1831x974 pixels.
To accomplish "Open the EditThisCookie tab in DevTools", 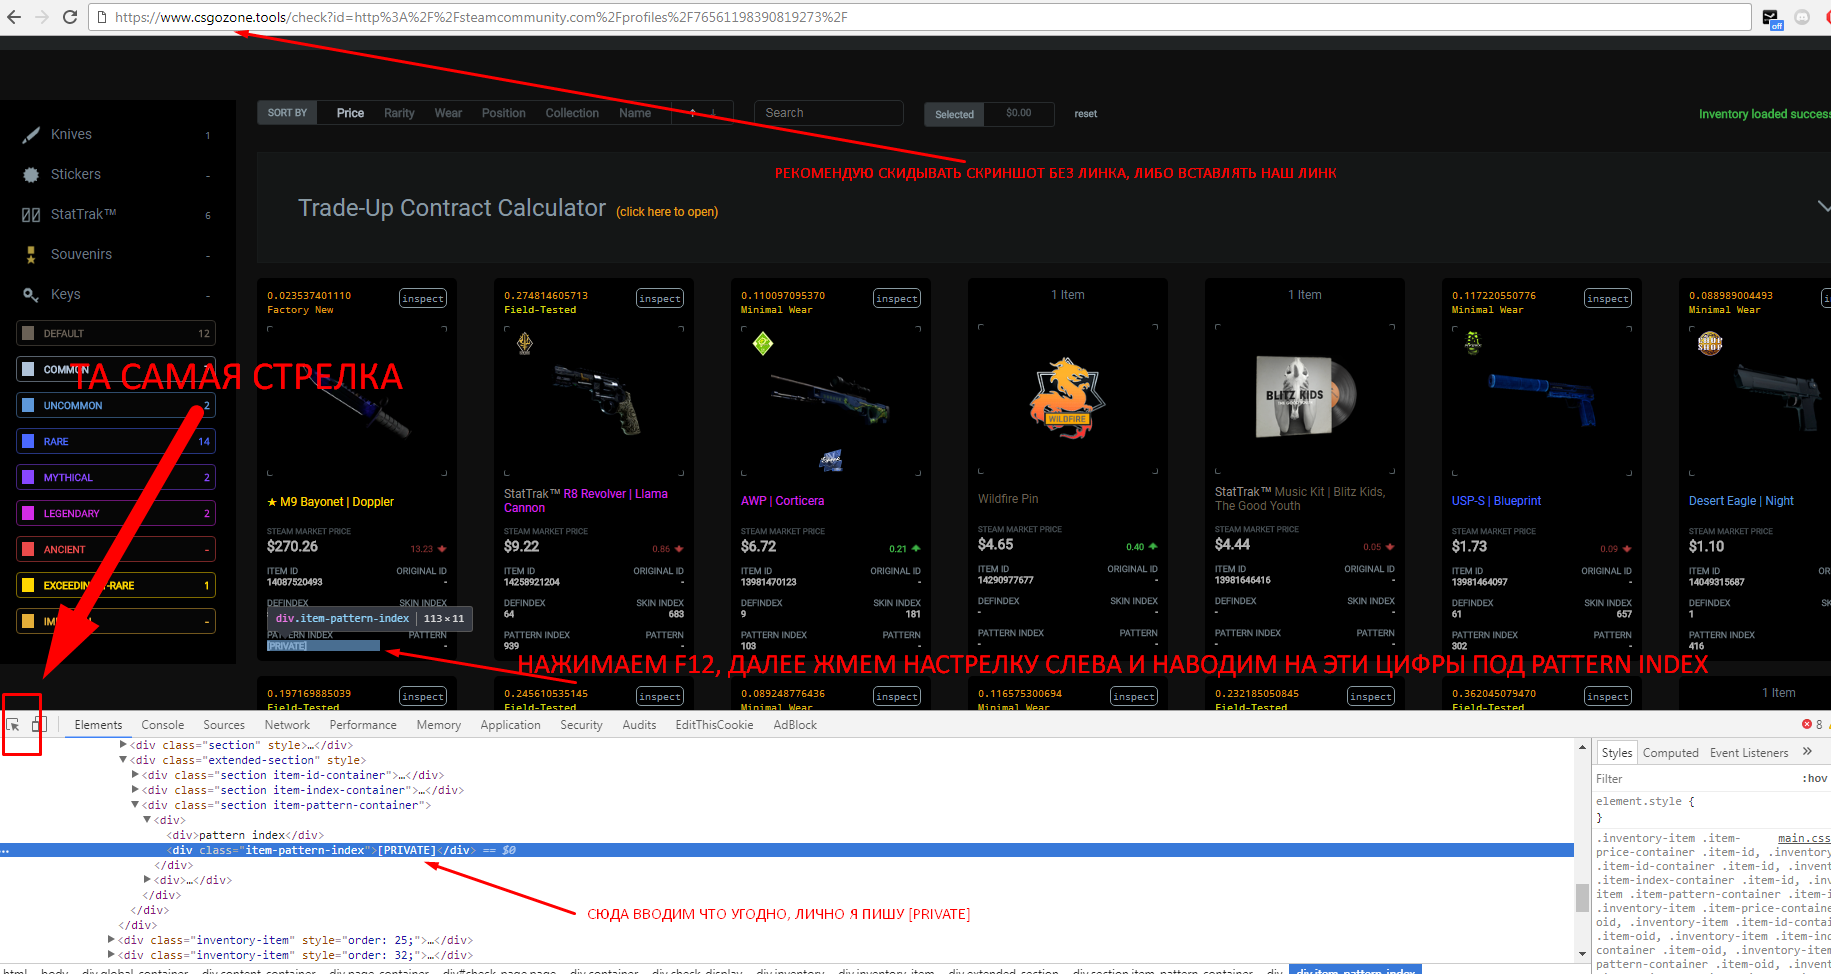I will [714, 725].
